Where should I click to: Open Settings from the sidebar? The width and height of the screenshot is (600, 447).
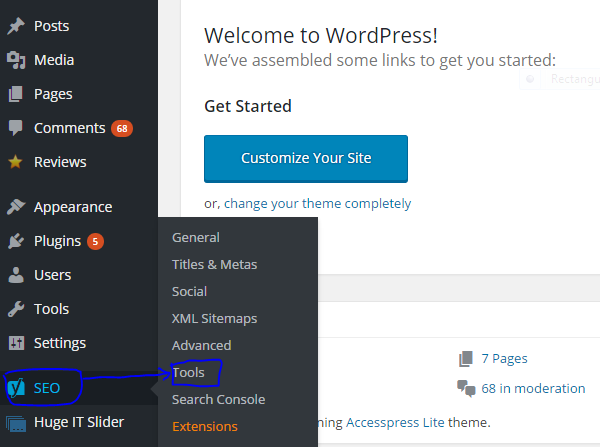[60, 343]
